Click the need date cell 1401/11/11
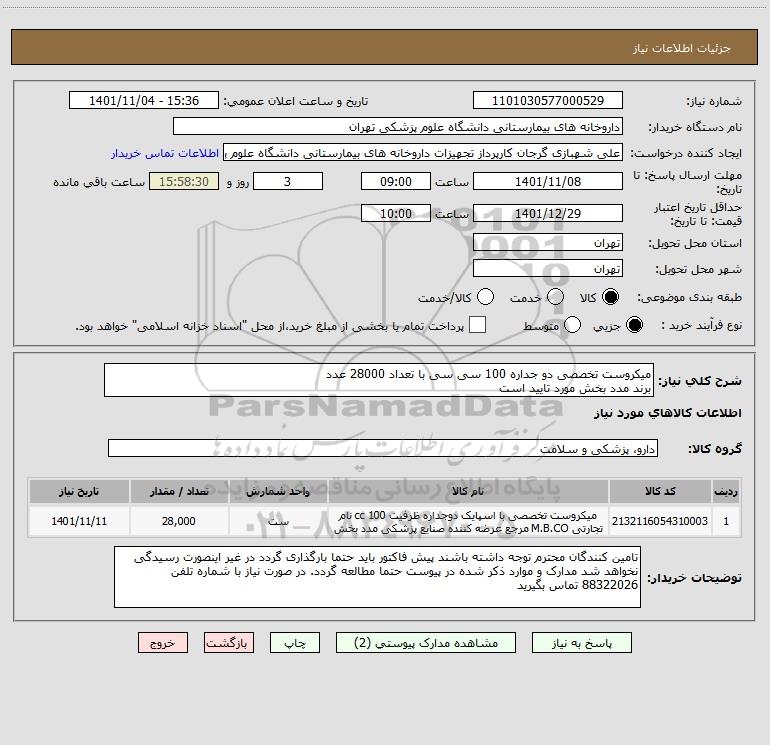 coord(79,521)
